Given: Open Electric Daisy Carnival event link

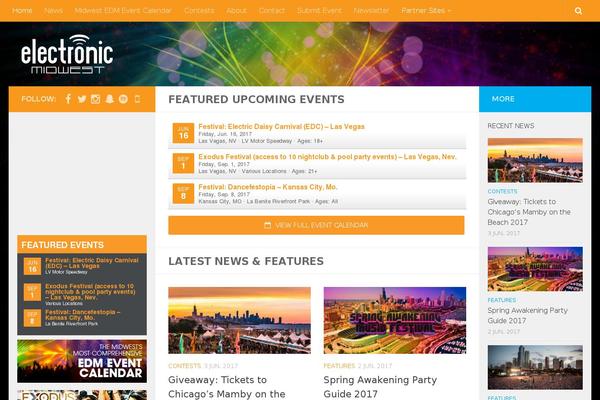Looking at the screenshot, I should 281,126.
